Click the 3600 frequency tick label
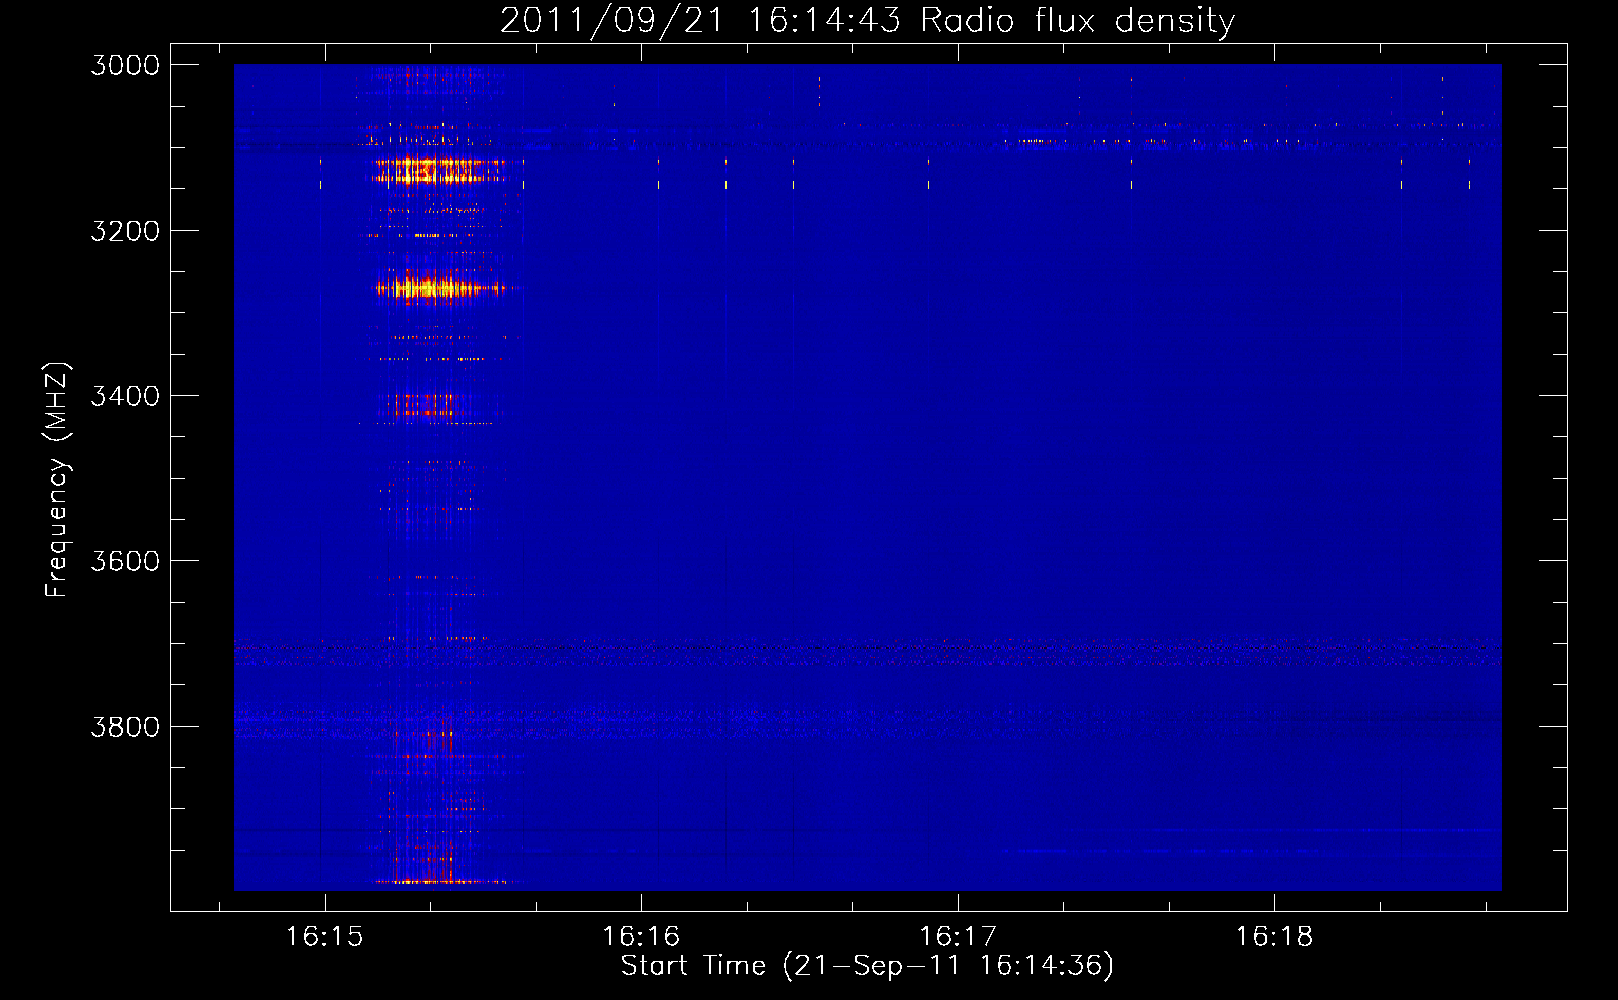Screen dimensions: 1618x1000 pyautogui.click(x=125, y=561)
